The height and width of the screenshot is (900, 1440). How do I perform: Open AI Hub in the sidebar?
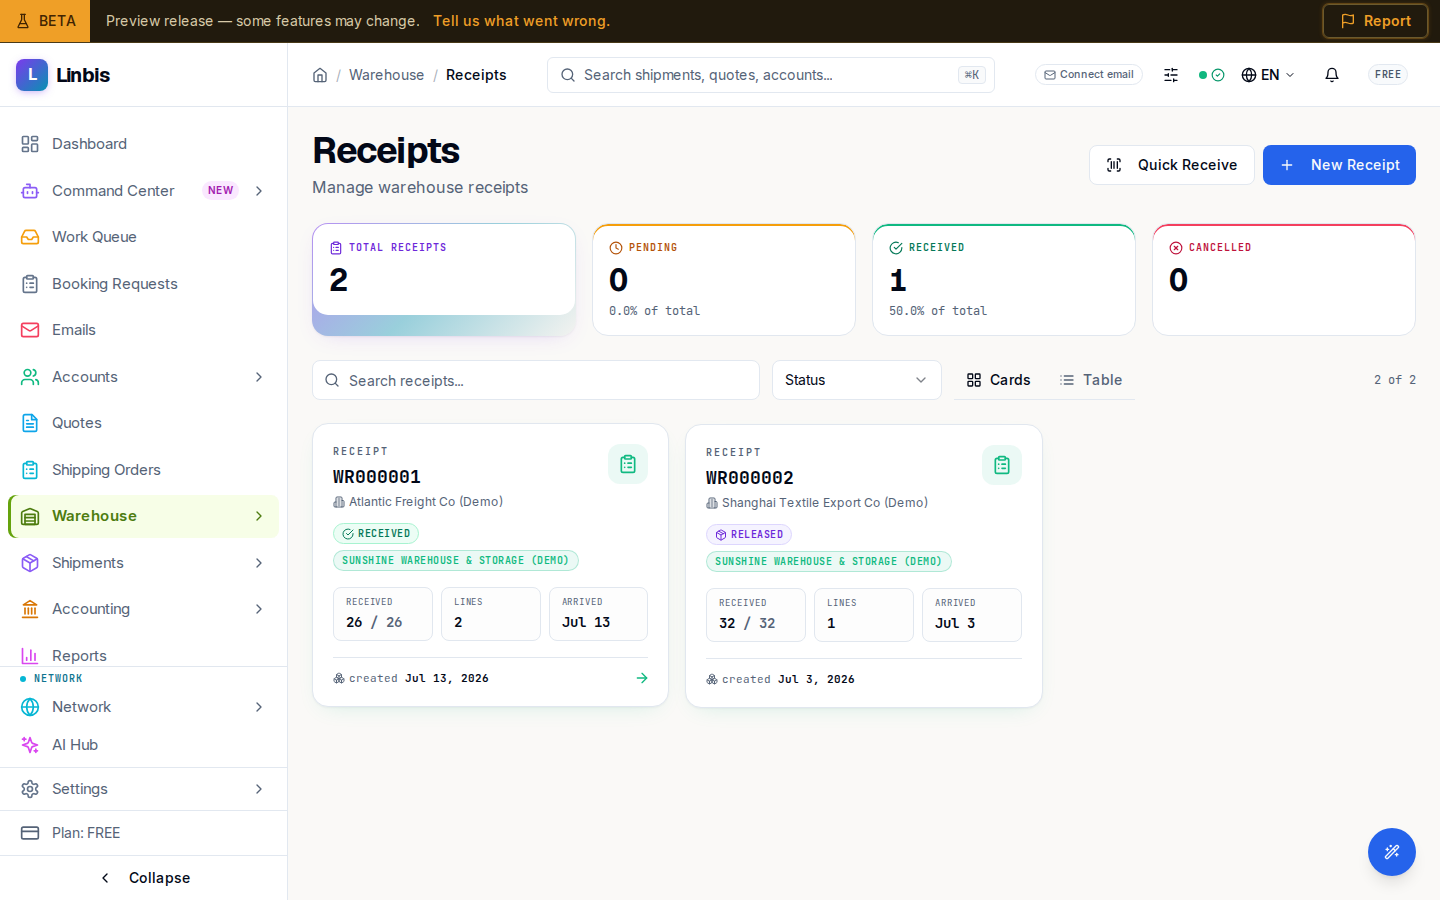coord(144,745)
